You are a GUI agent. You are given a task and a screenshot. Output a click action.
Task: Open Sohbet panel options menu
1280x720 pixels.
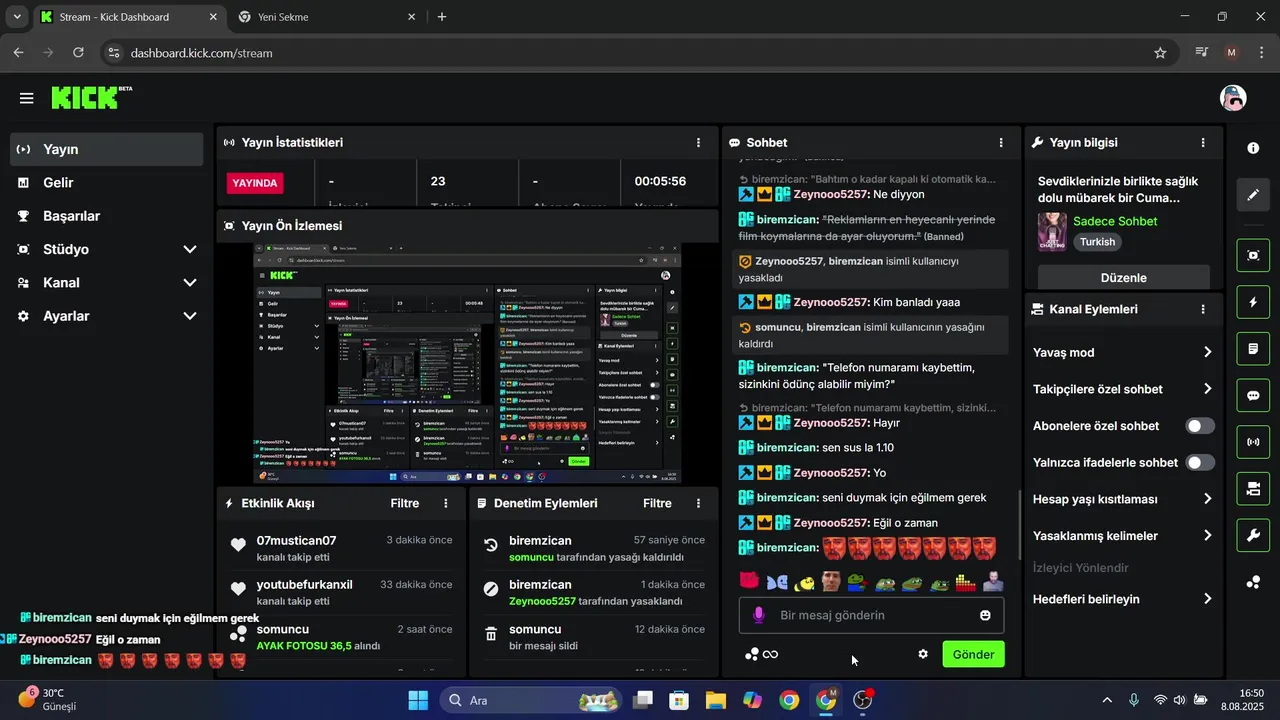[1001, 143]
